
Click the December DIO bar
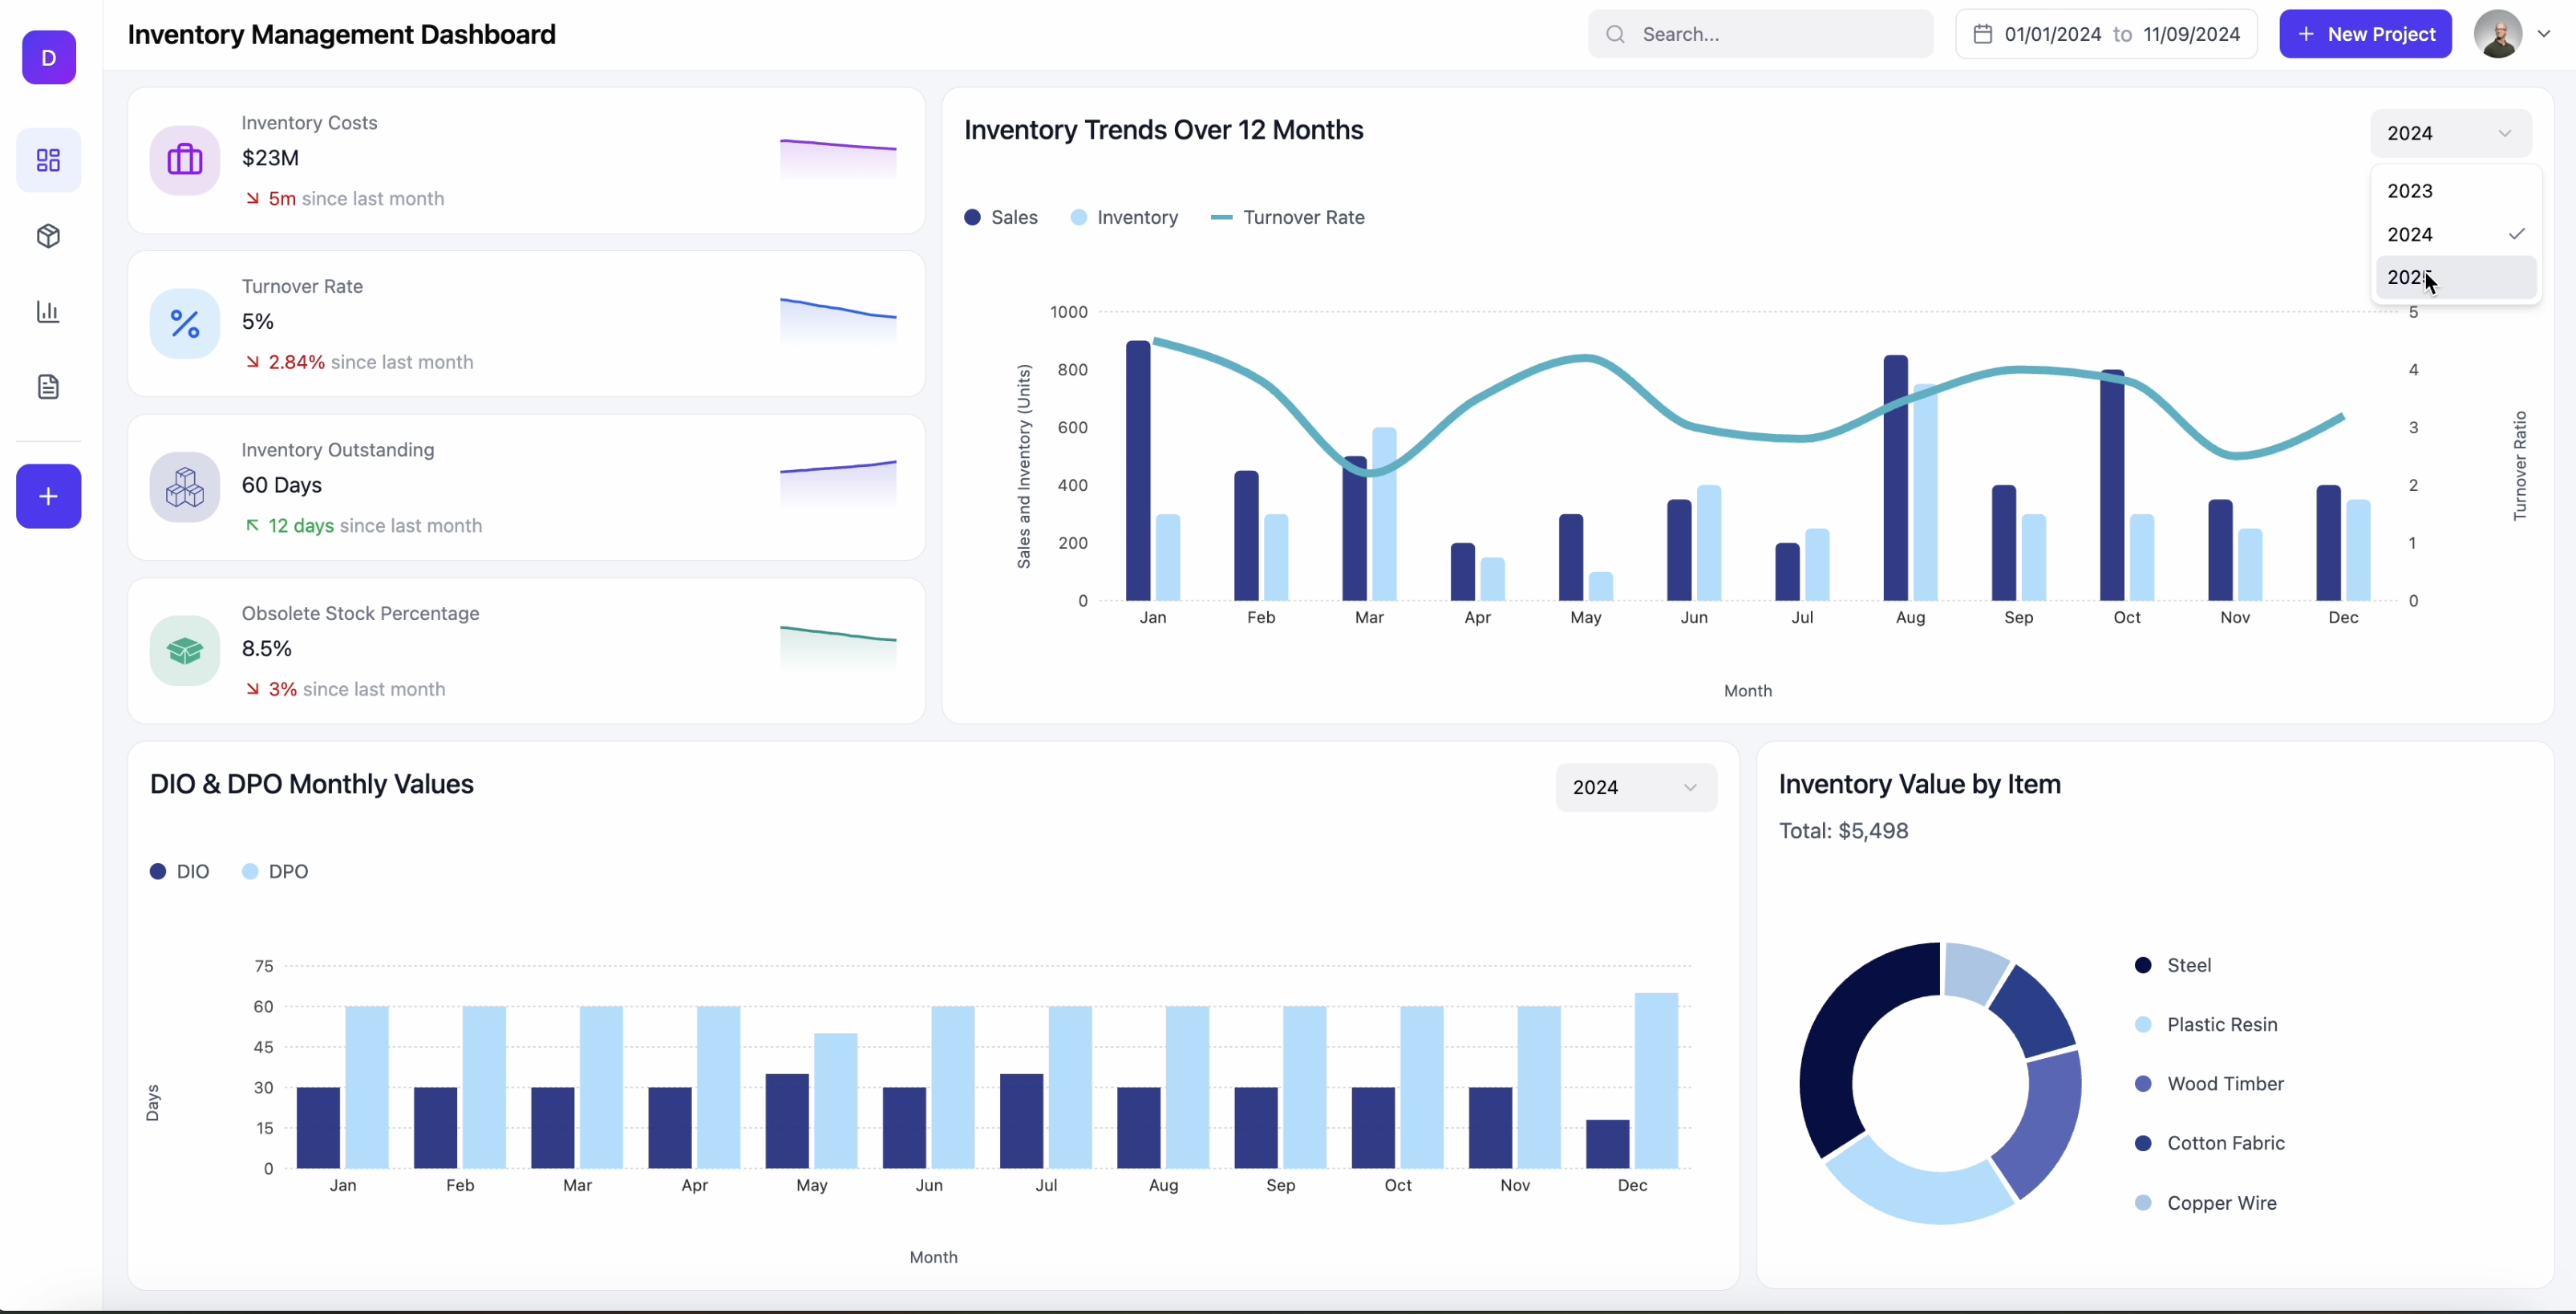(x=1607, y=1144)
